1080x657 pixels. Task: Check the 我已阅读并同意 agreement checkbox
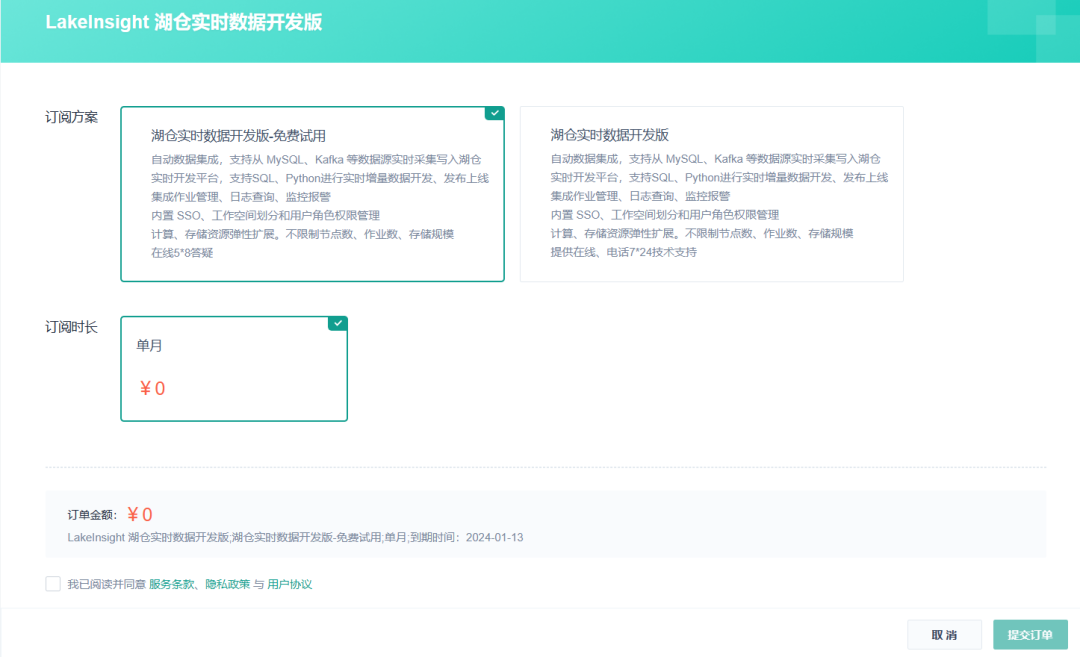click(x=53, y=584)
